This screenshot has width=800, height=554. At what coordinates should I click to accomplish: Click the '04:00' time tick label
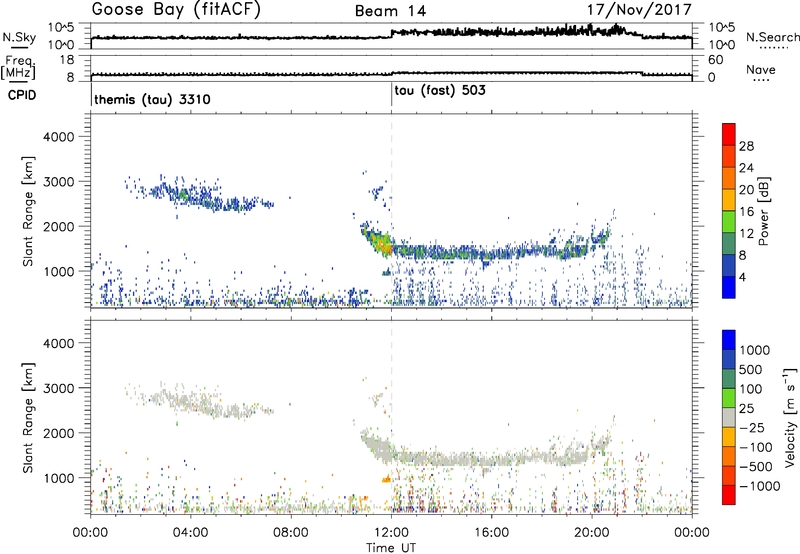coord(191,533)
